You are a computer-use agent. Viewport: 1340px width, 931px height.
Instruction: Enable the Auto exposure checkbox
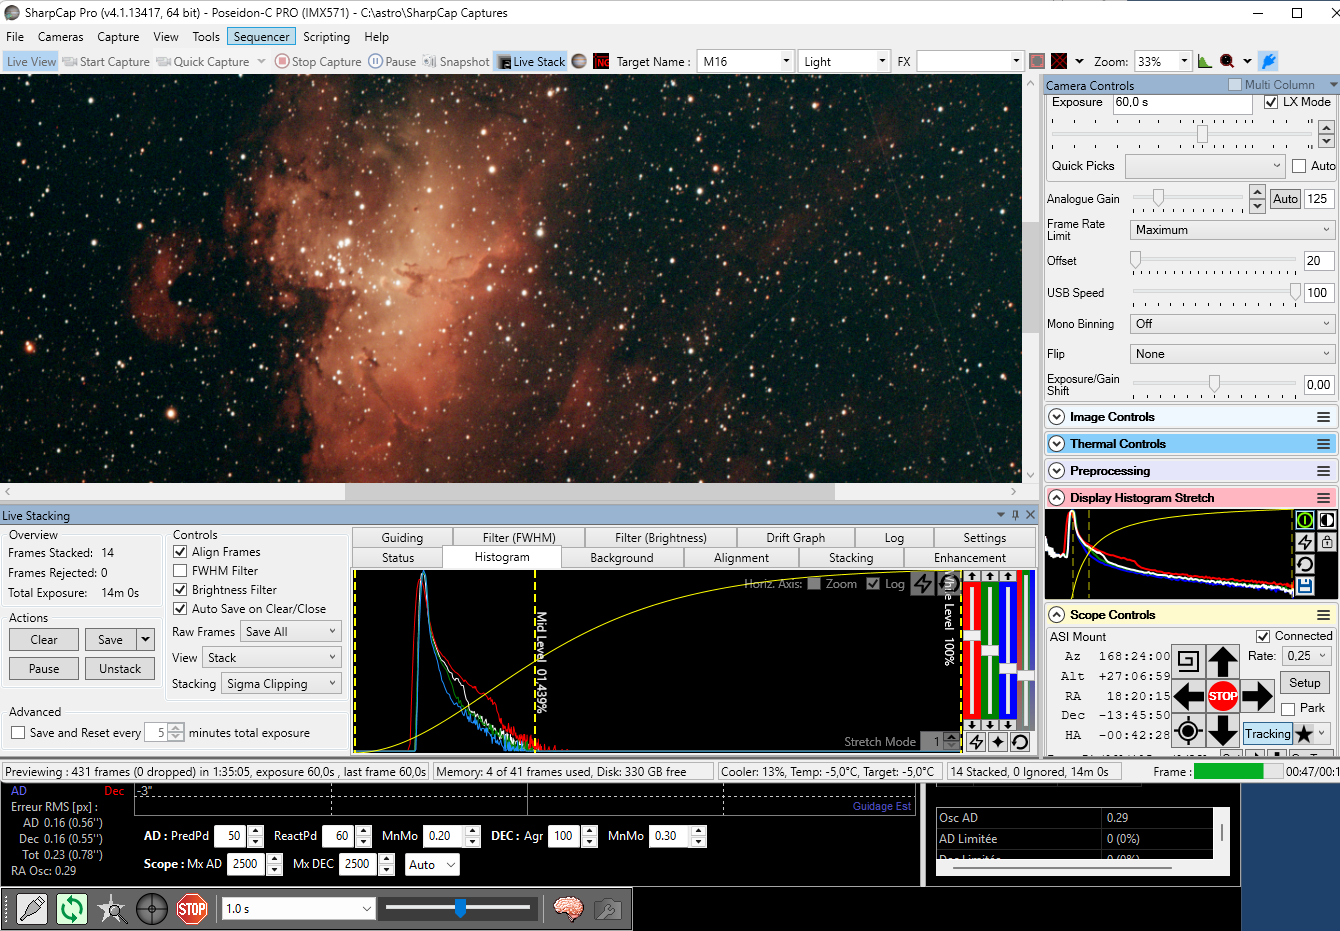1299,166
